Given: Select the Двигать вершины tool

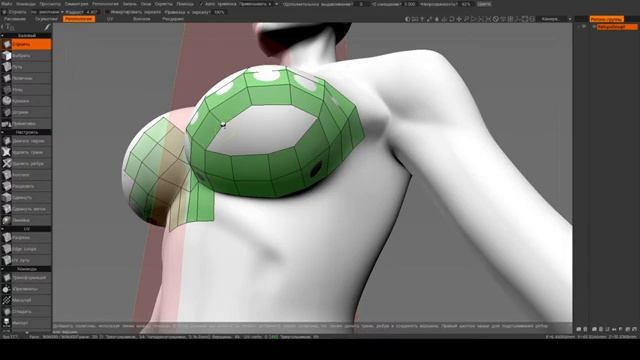Looking at the screenshot, I should pos(26,141).
